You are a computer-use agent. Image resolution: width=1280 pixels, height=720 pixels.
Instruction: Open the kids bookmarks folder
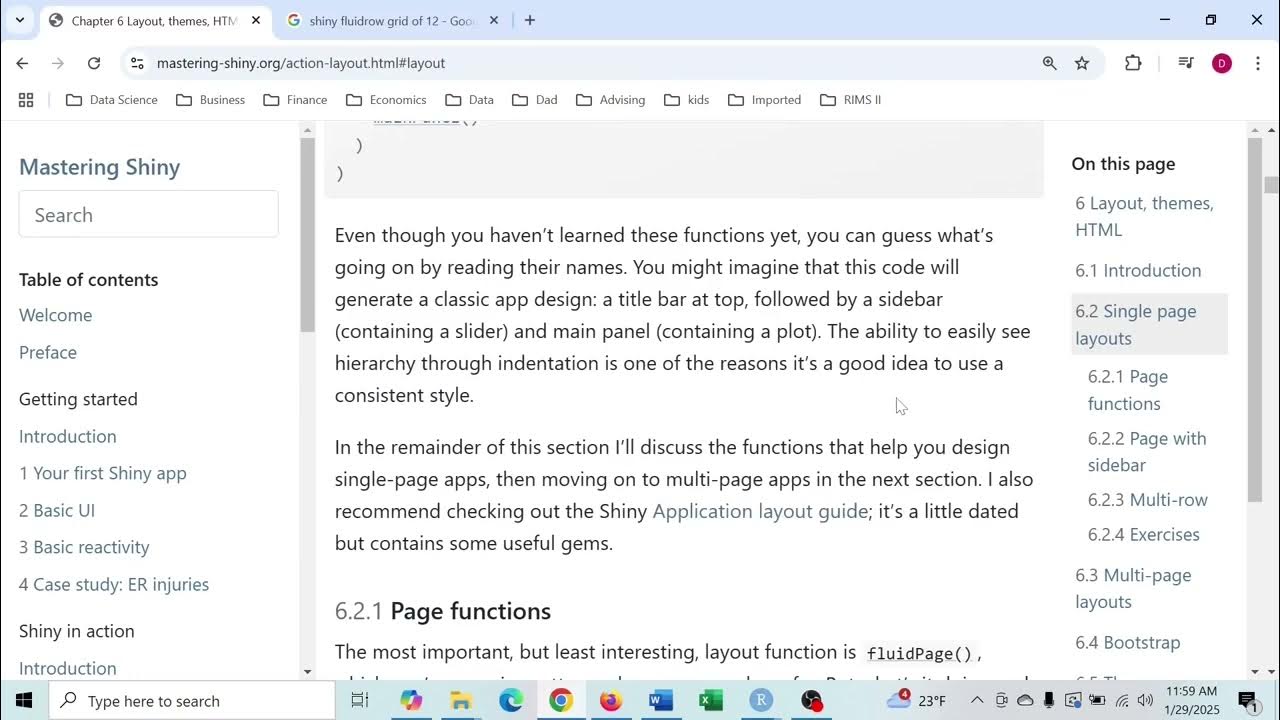point(686,100)
